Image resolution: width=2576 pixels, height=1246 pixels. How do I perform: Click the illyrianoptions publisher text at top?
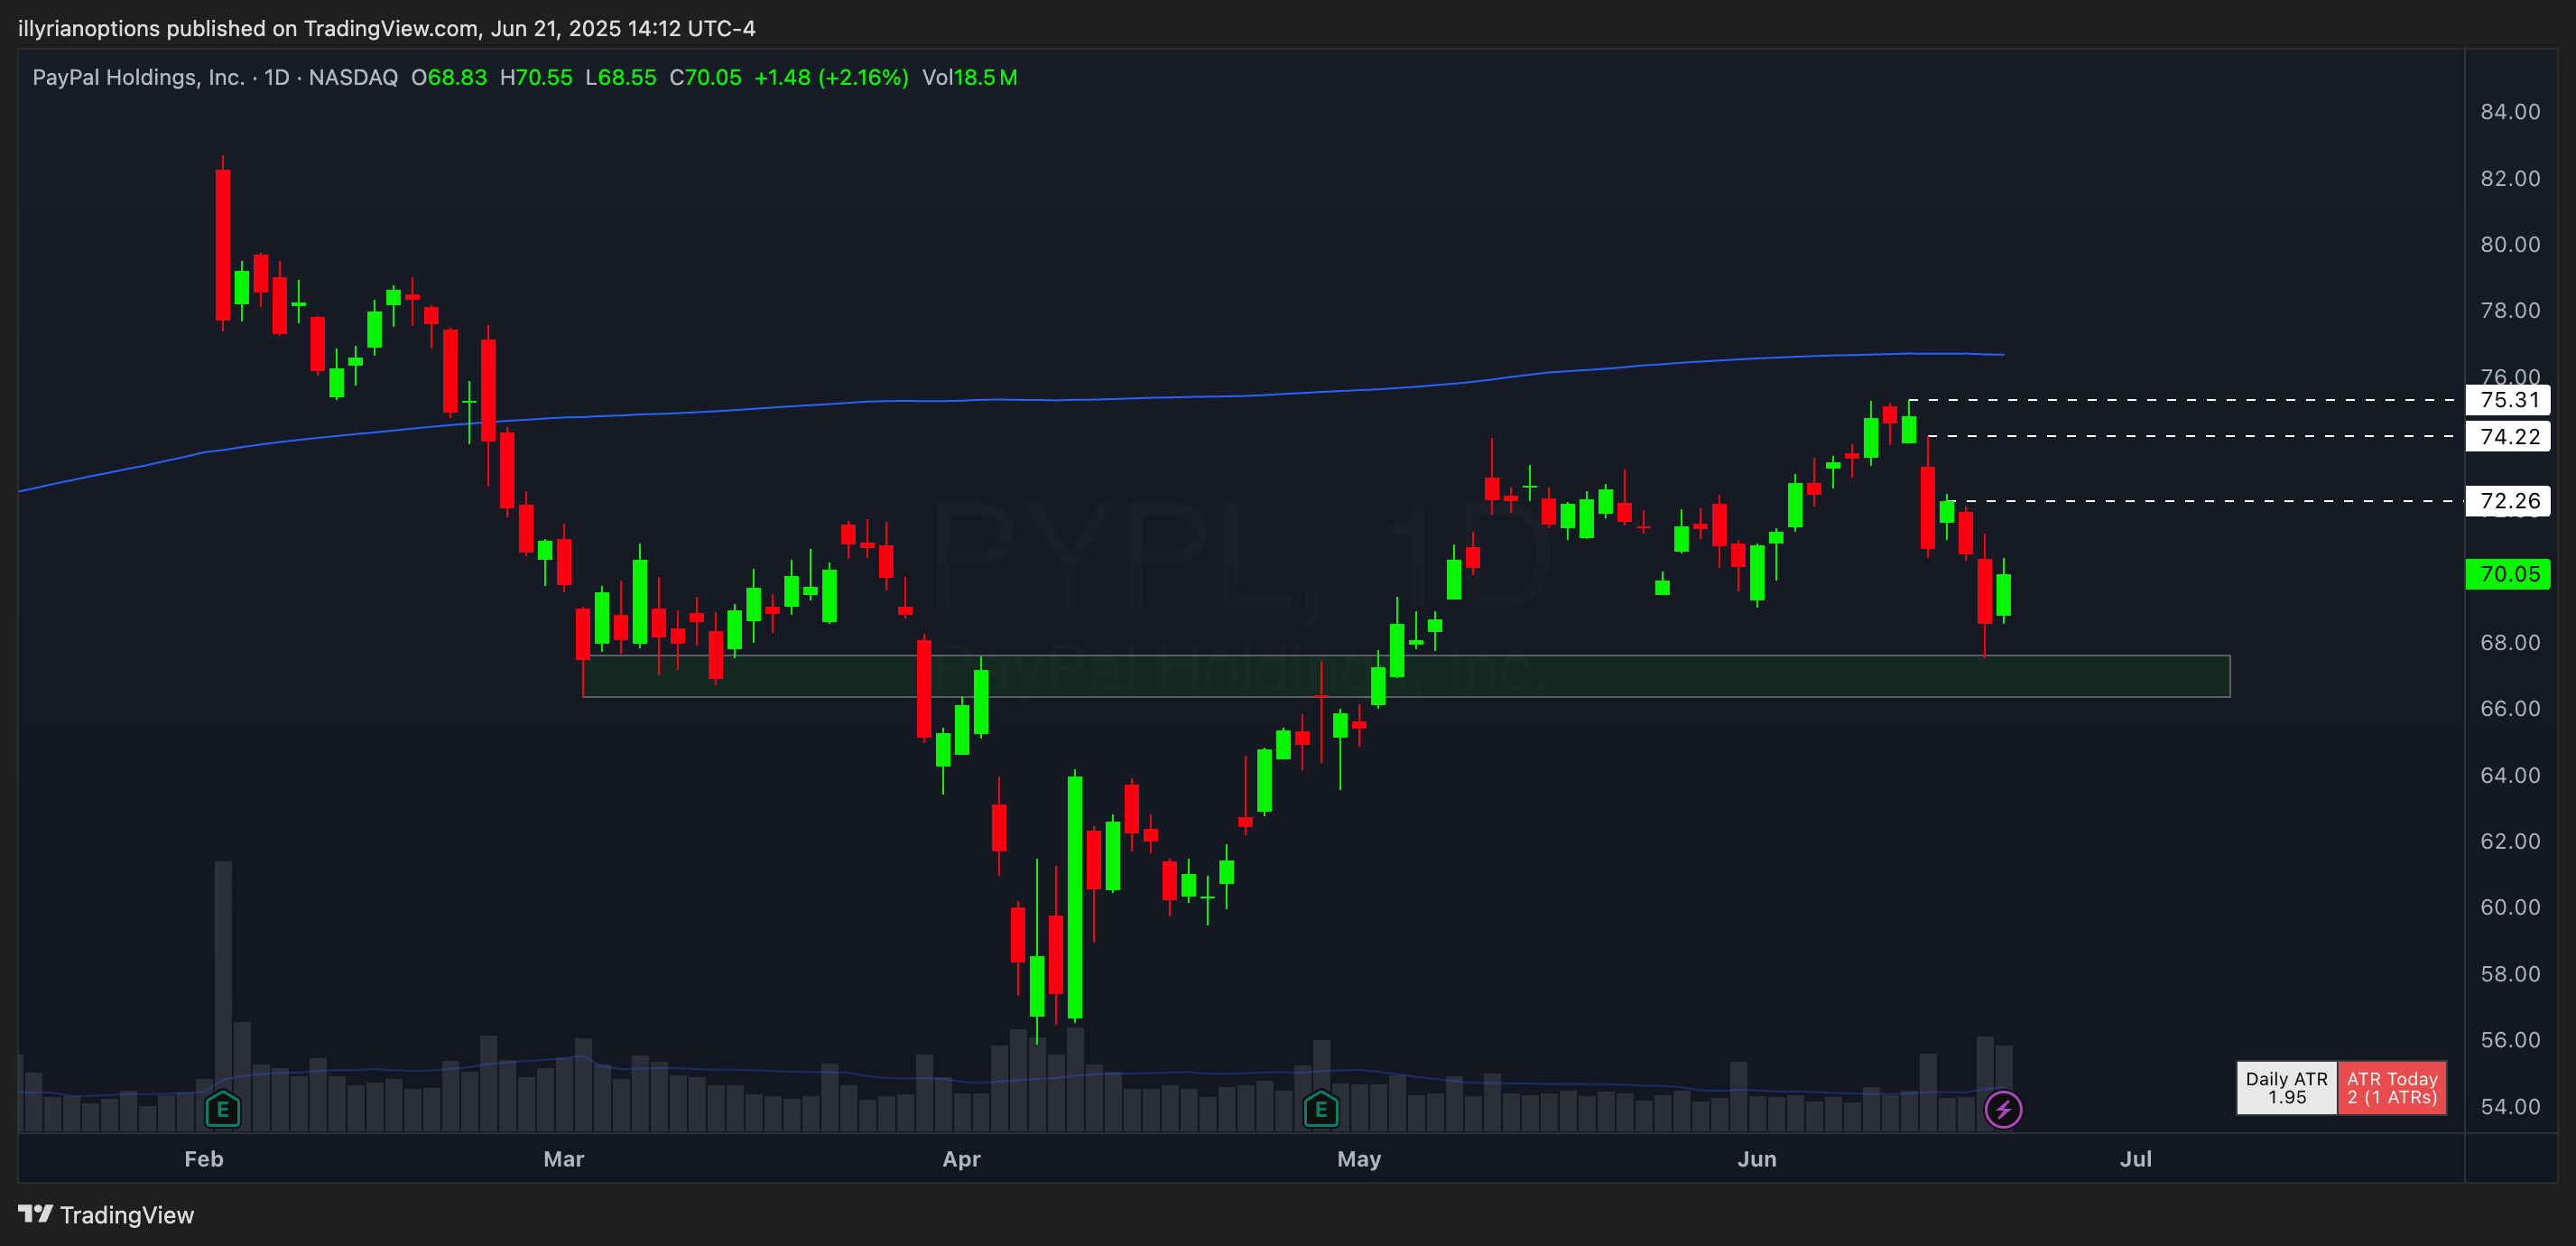(89, 28)
